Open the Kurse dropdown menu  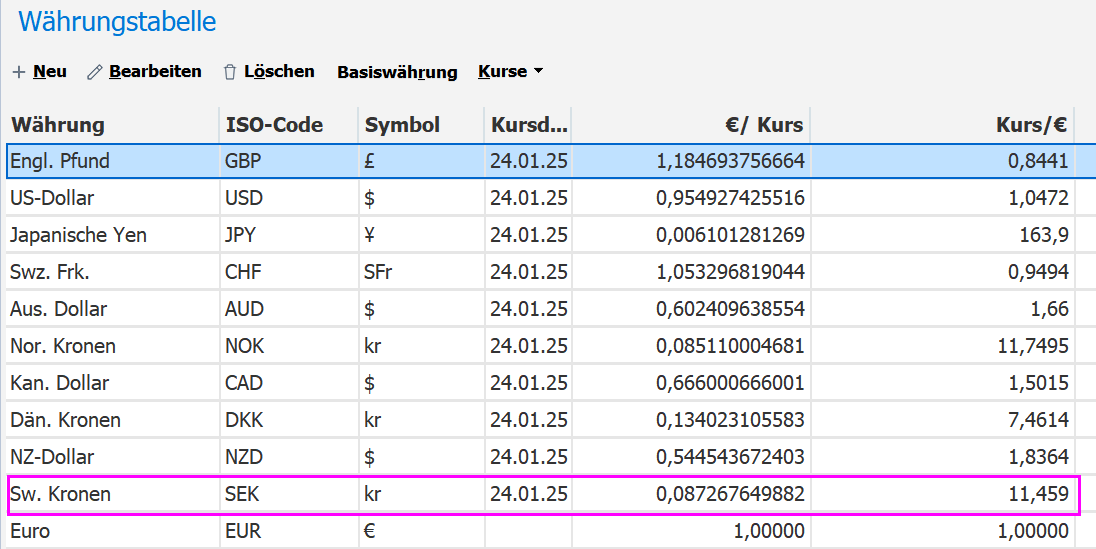[510, 72]
